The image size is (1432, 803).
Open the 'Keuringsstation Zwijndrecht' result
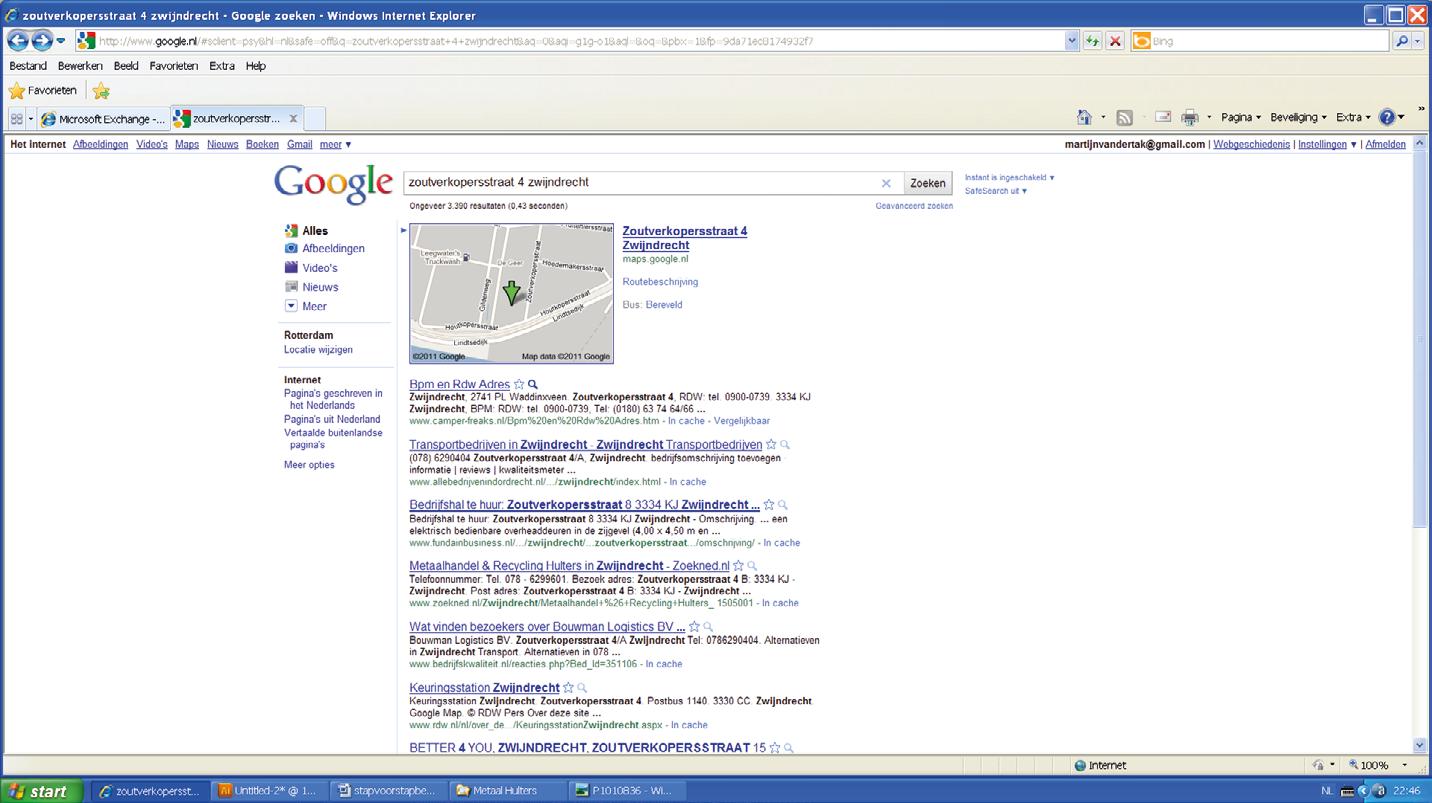484,688
